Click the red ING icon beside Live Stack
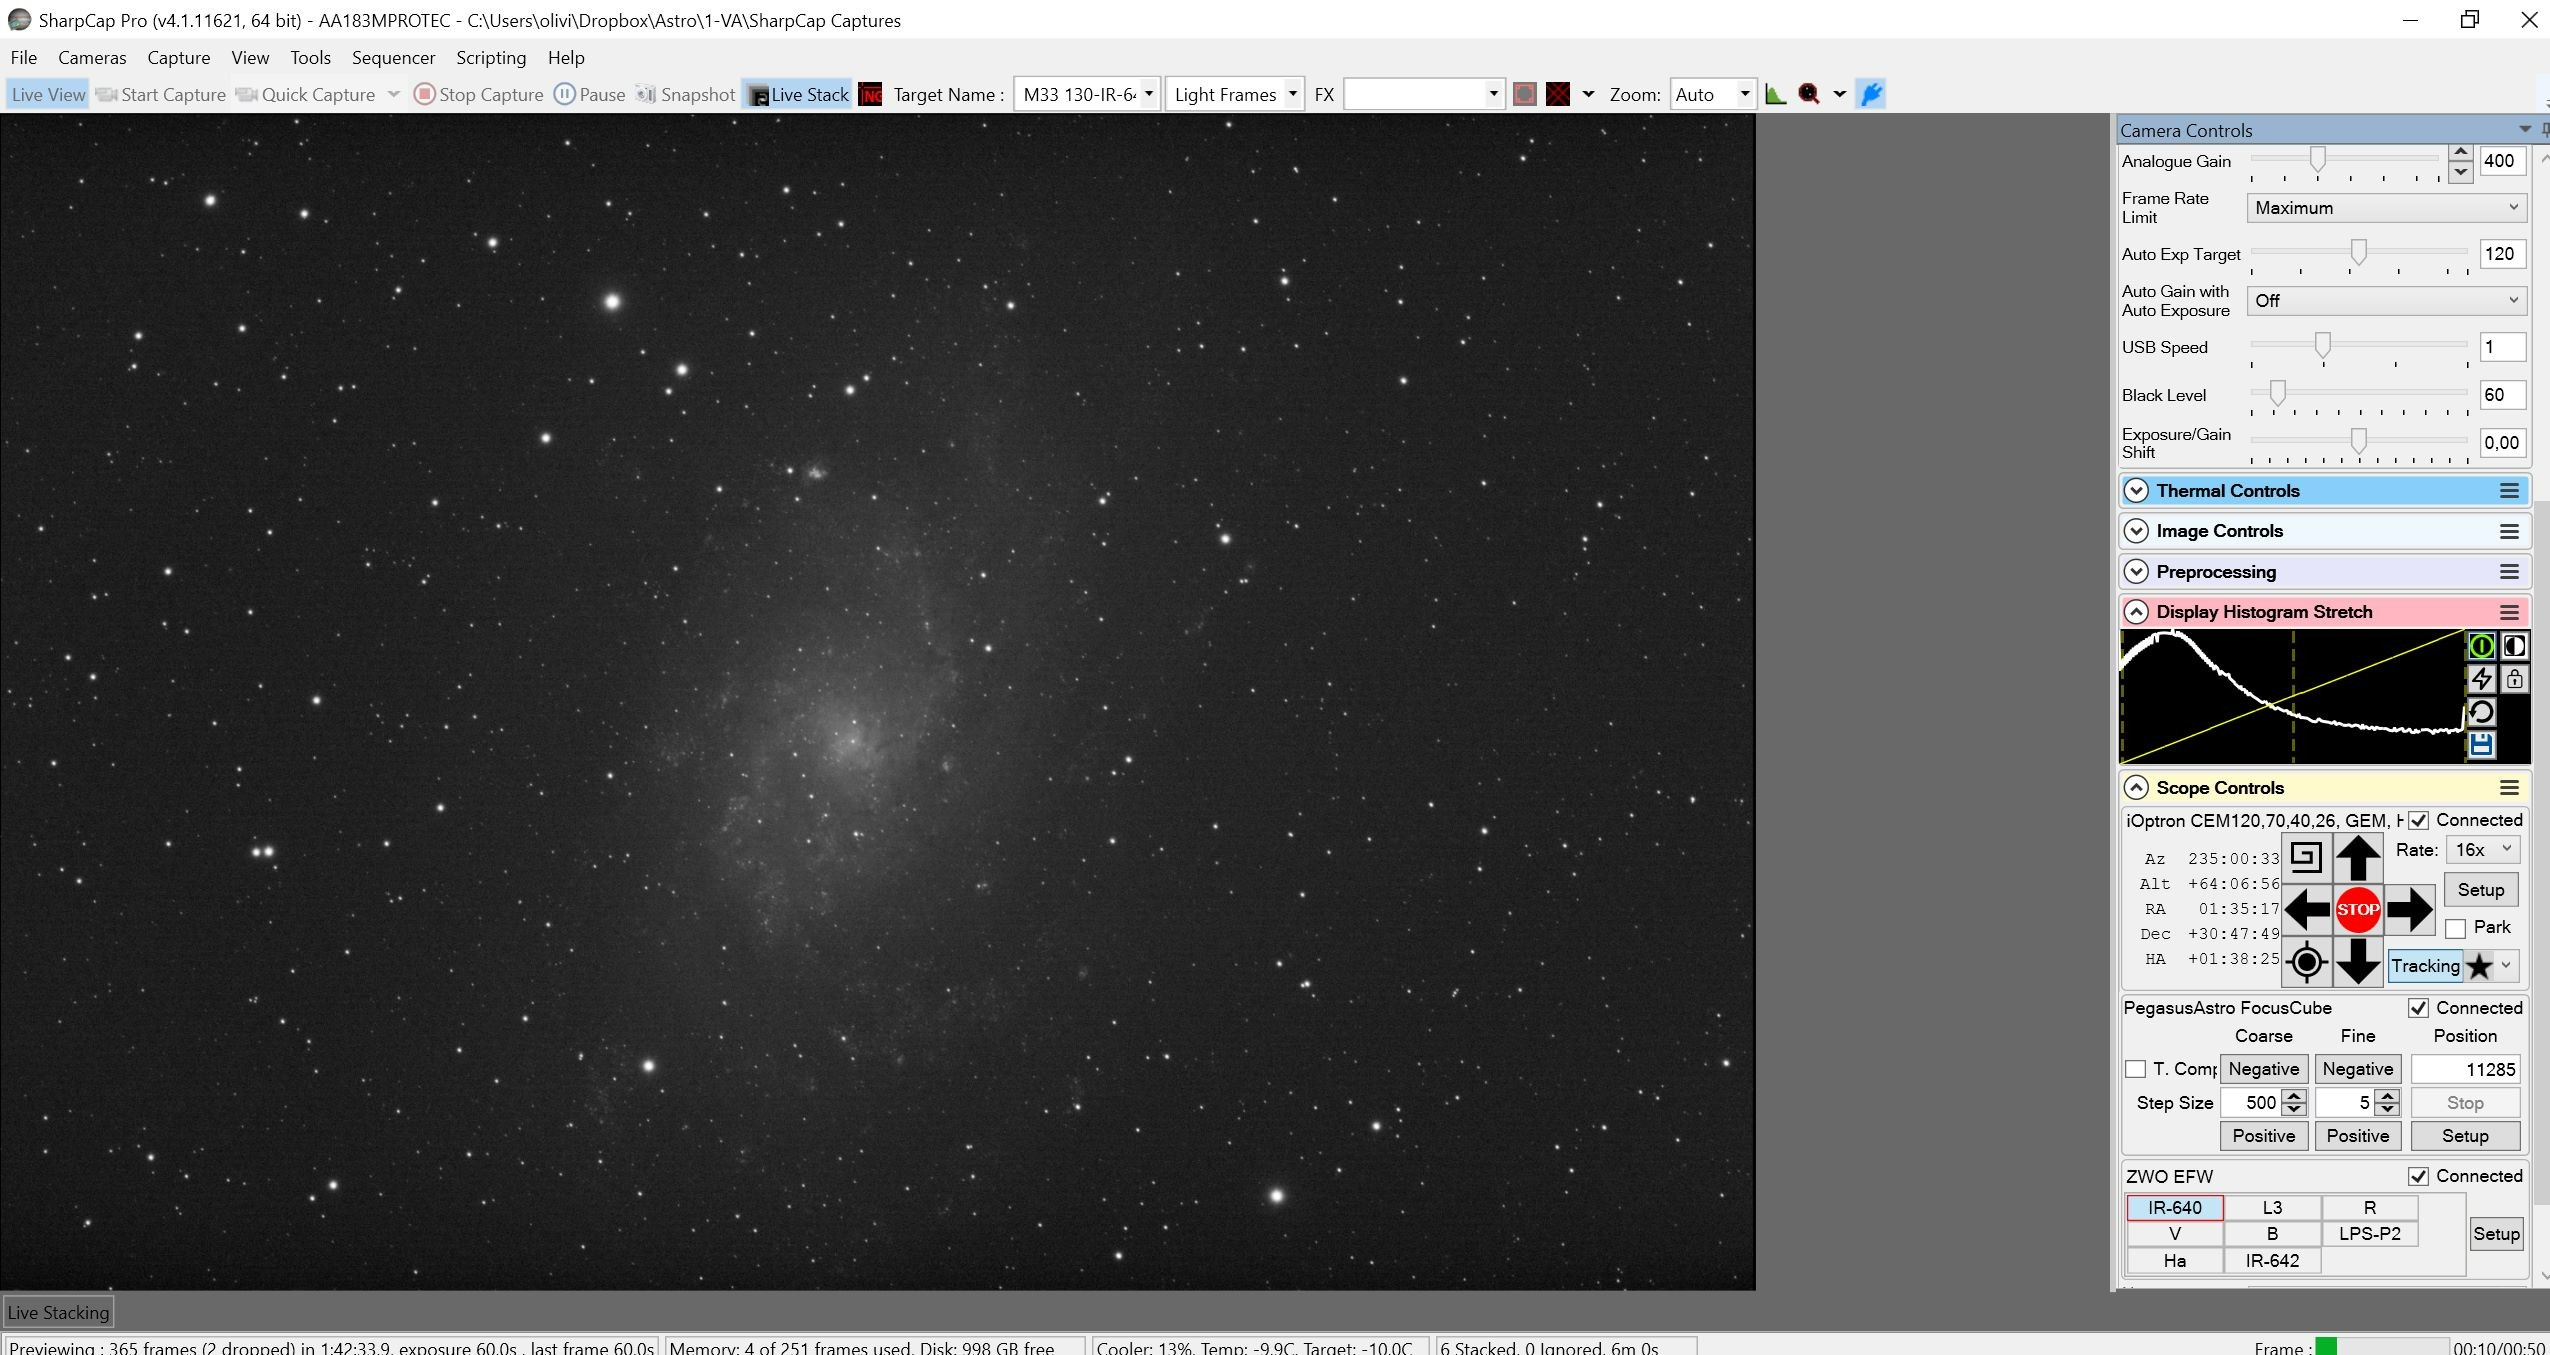Screen dimensions: 2550x1355 (870, 94)
